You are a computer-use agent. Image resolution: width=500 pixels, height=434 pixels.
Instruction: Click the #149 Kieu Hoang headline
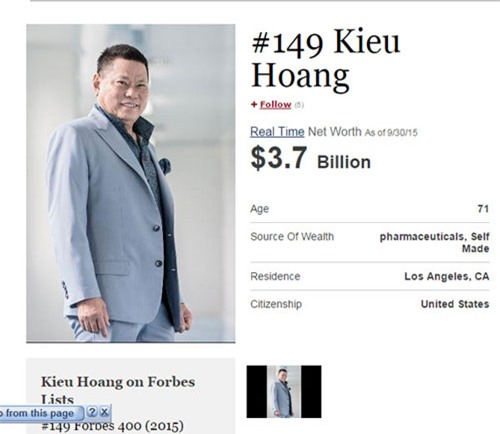(x=325, y=59)
